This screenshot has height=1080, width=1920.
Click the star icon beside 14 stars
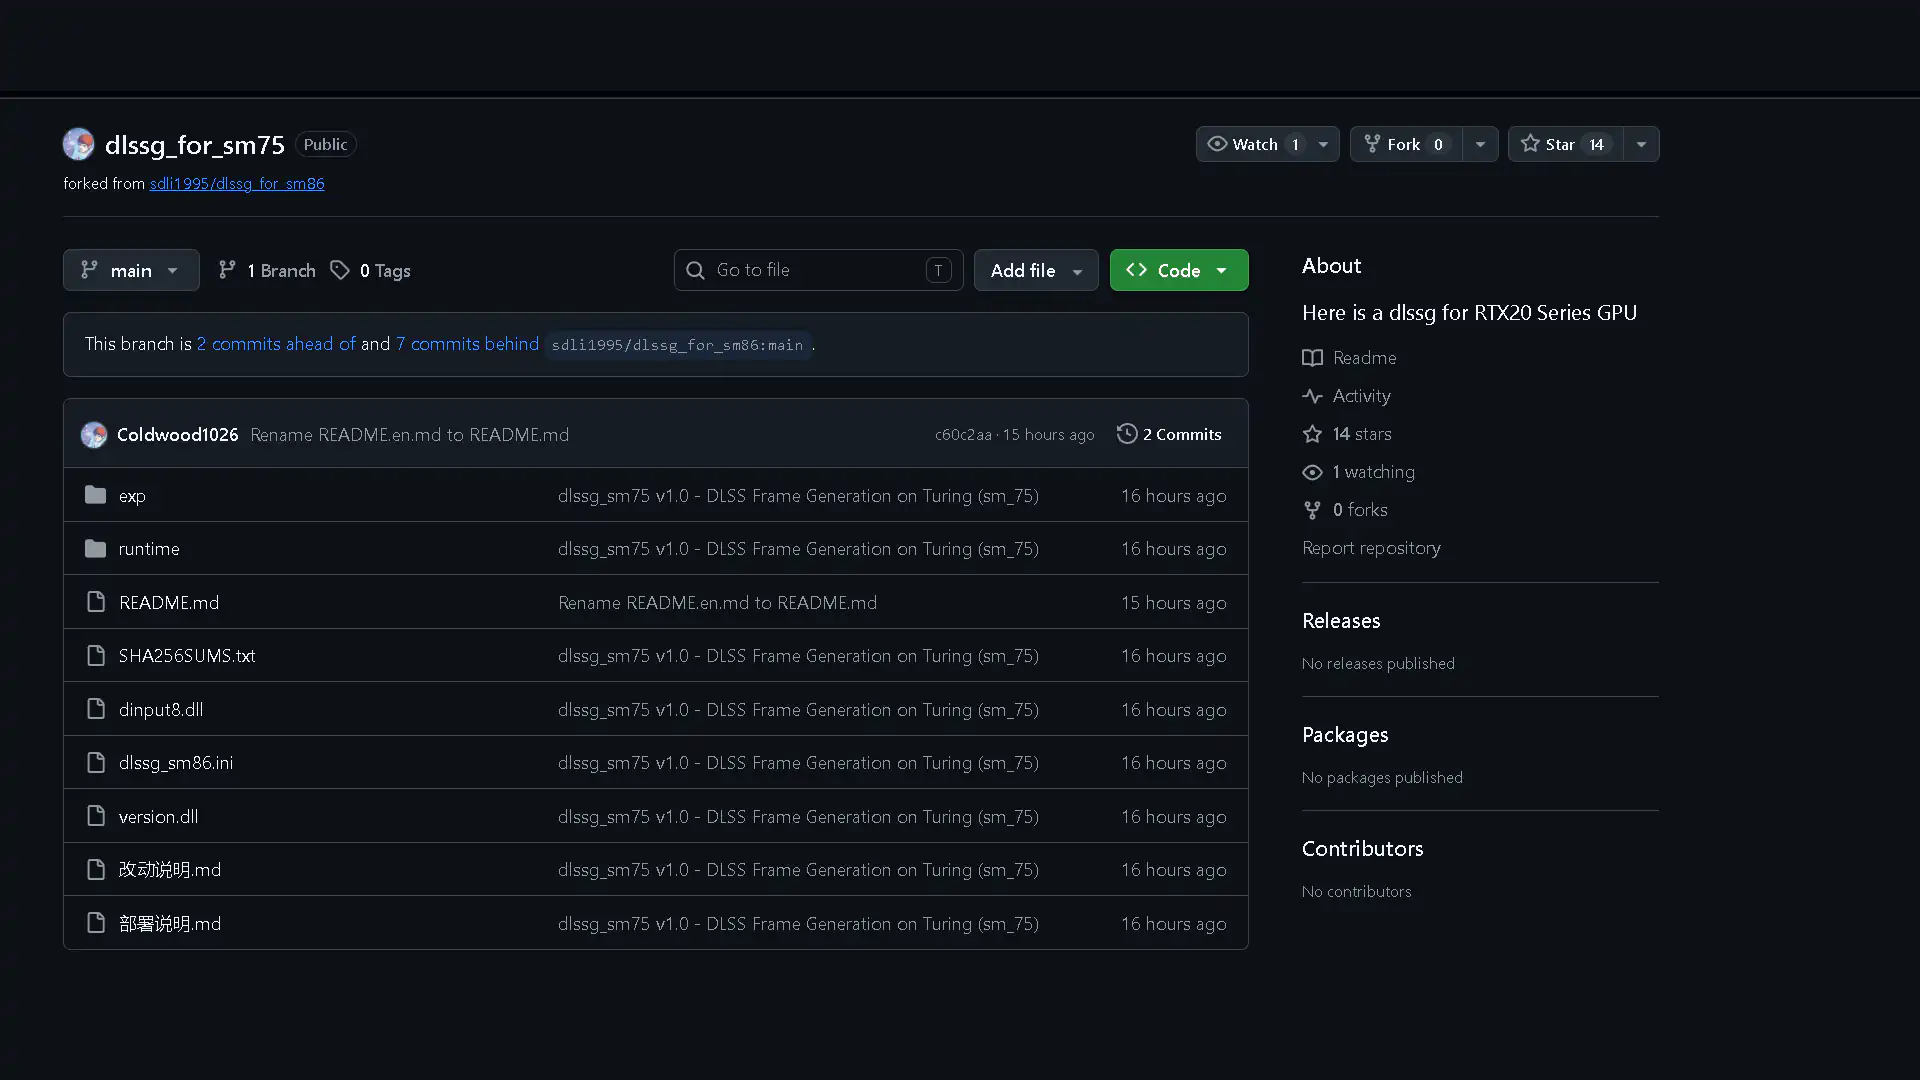1312,434
